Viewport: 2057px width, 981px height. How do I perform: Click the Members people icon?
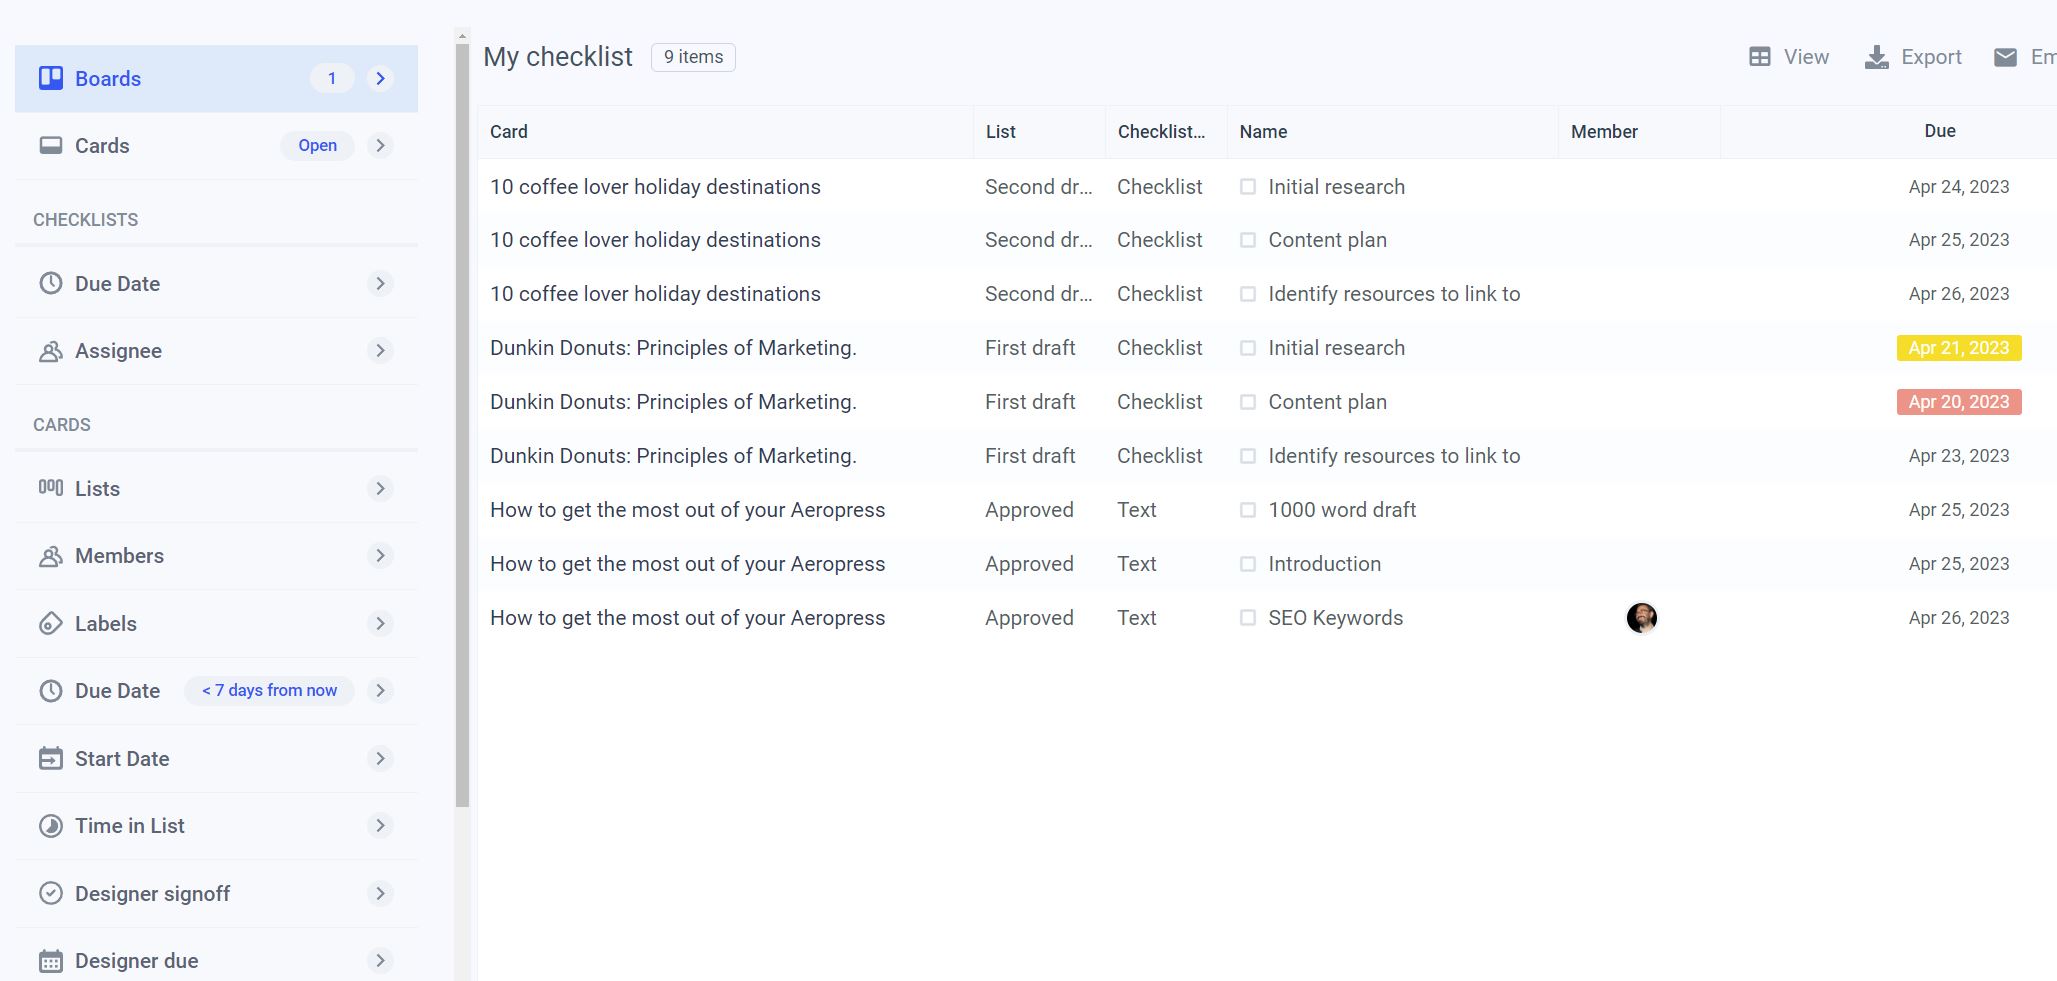(51, 556)
